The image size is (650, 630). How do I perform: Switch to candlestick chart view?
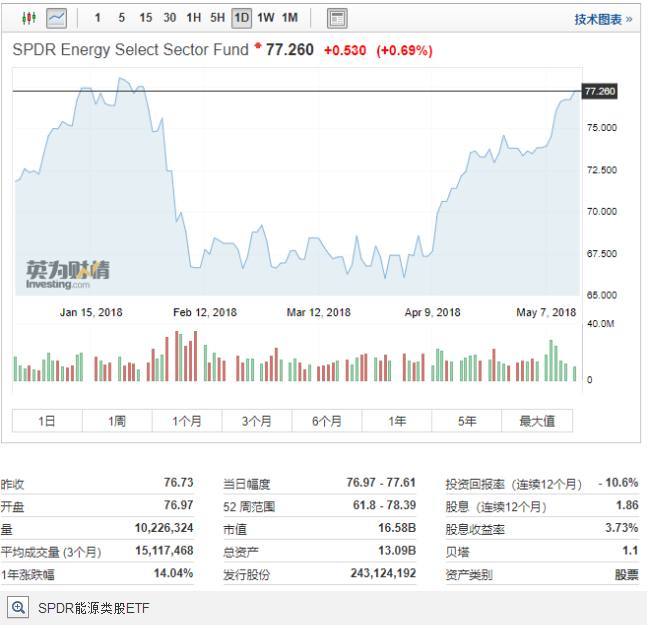29,18
